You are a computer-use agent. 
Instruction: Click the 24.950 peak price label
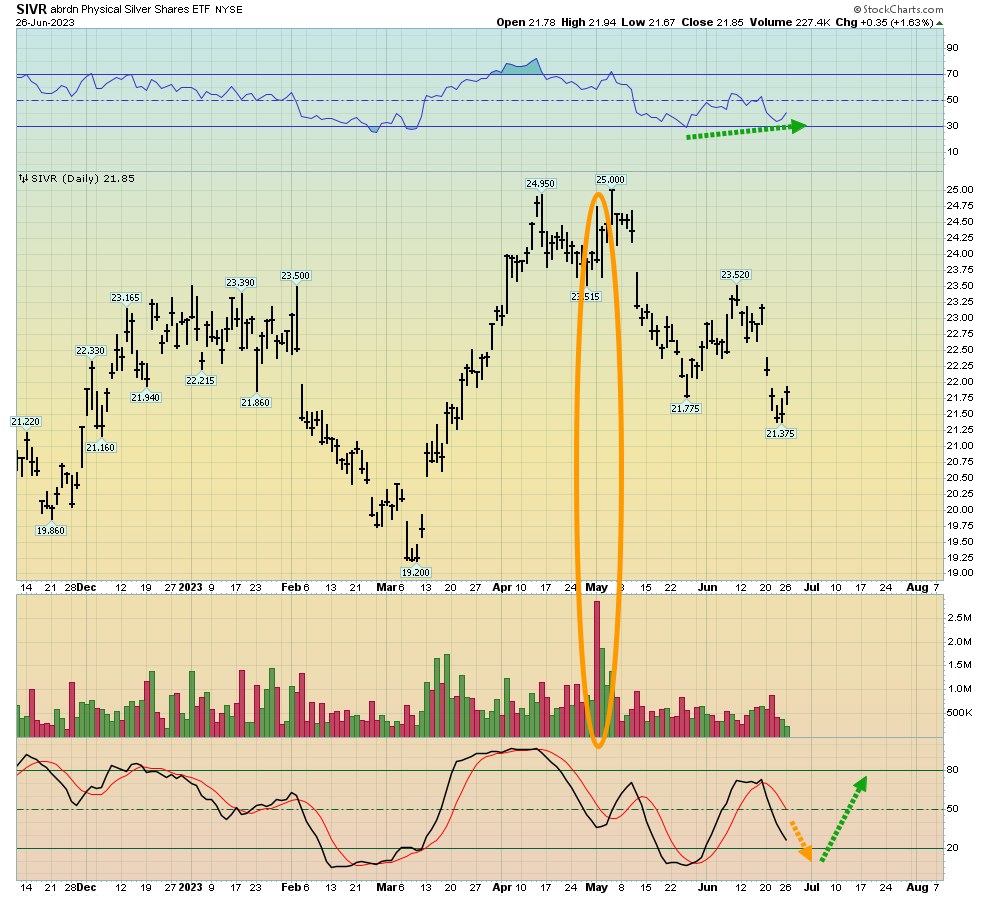(540, 183)
